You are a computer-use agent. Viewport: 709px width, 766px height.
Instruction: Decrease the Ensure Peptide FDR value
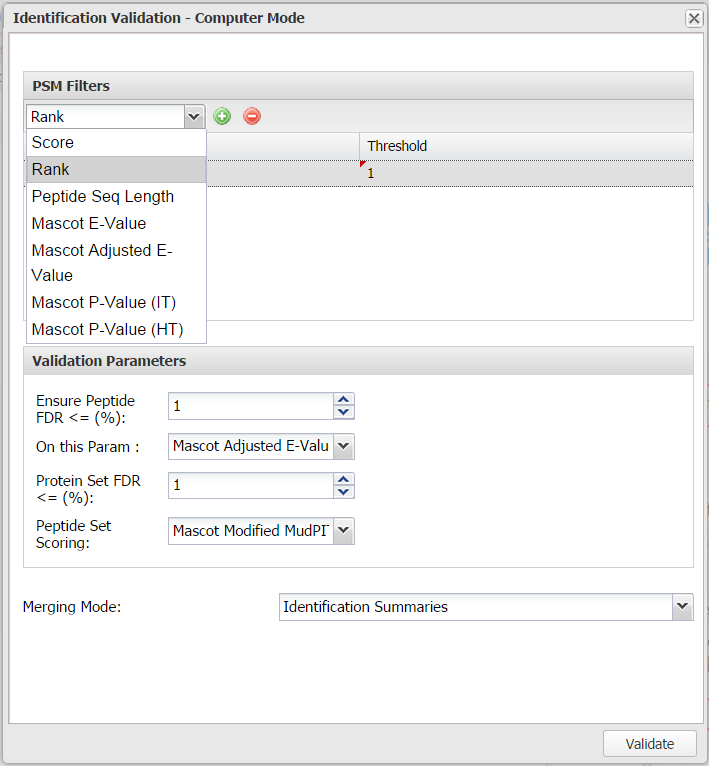point(344,412)
